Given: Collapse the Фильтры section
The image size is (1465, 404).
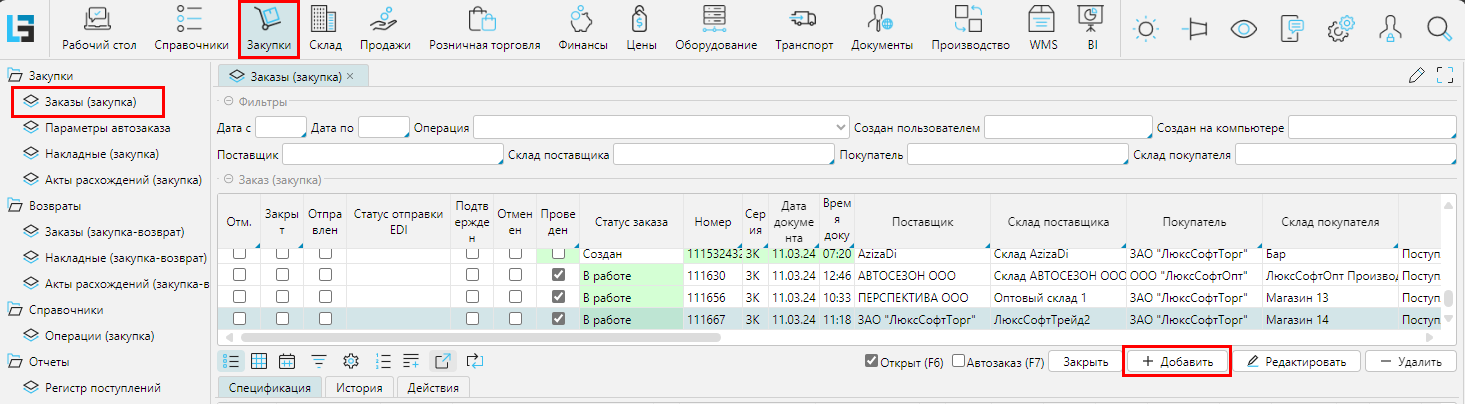Looking at the screenshot, I should click(x=228, y=101).
